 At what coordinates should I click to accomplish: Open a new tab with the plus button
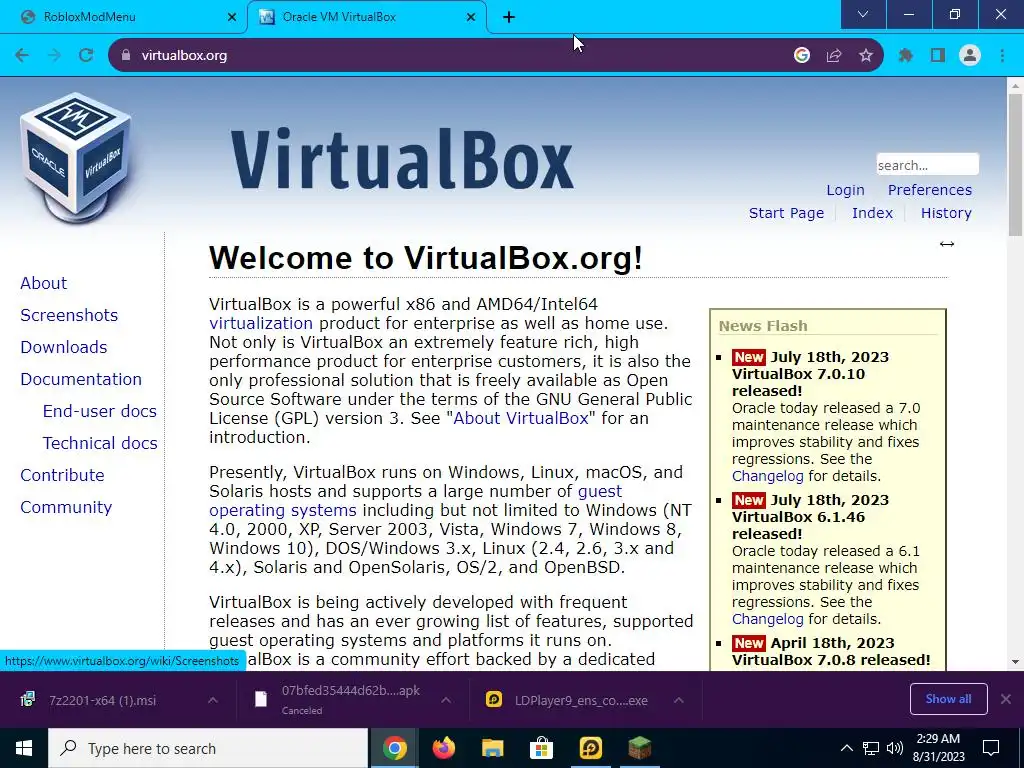509,17
